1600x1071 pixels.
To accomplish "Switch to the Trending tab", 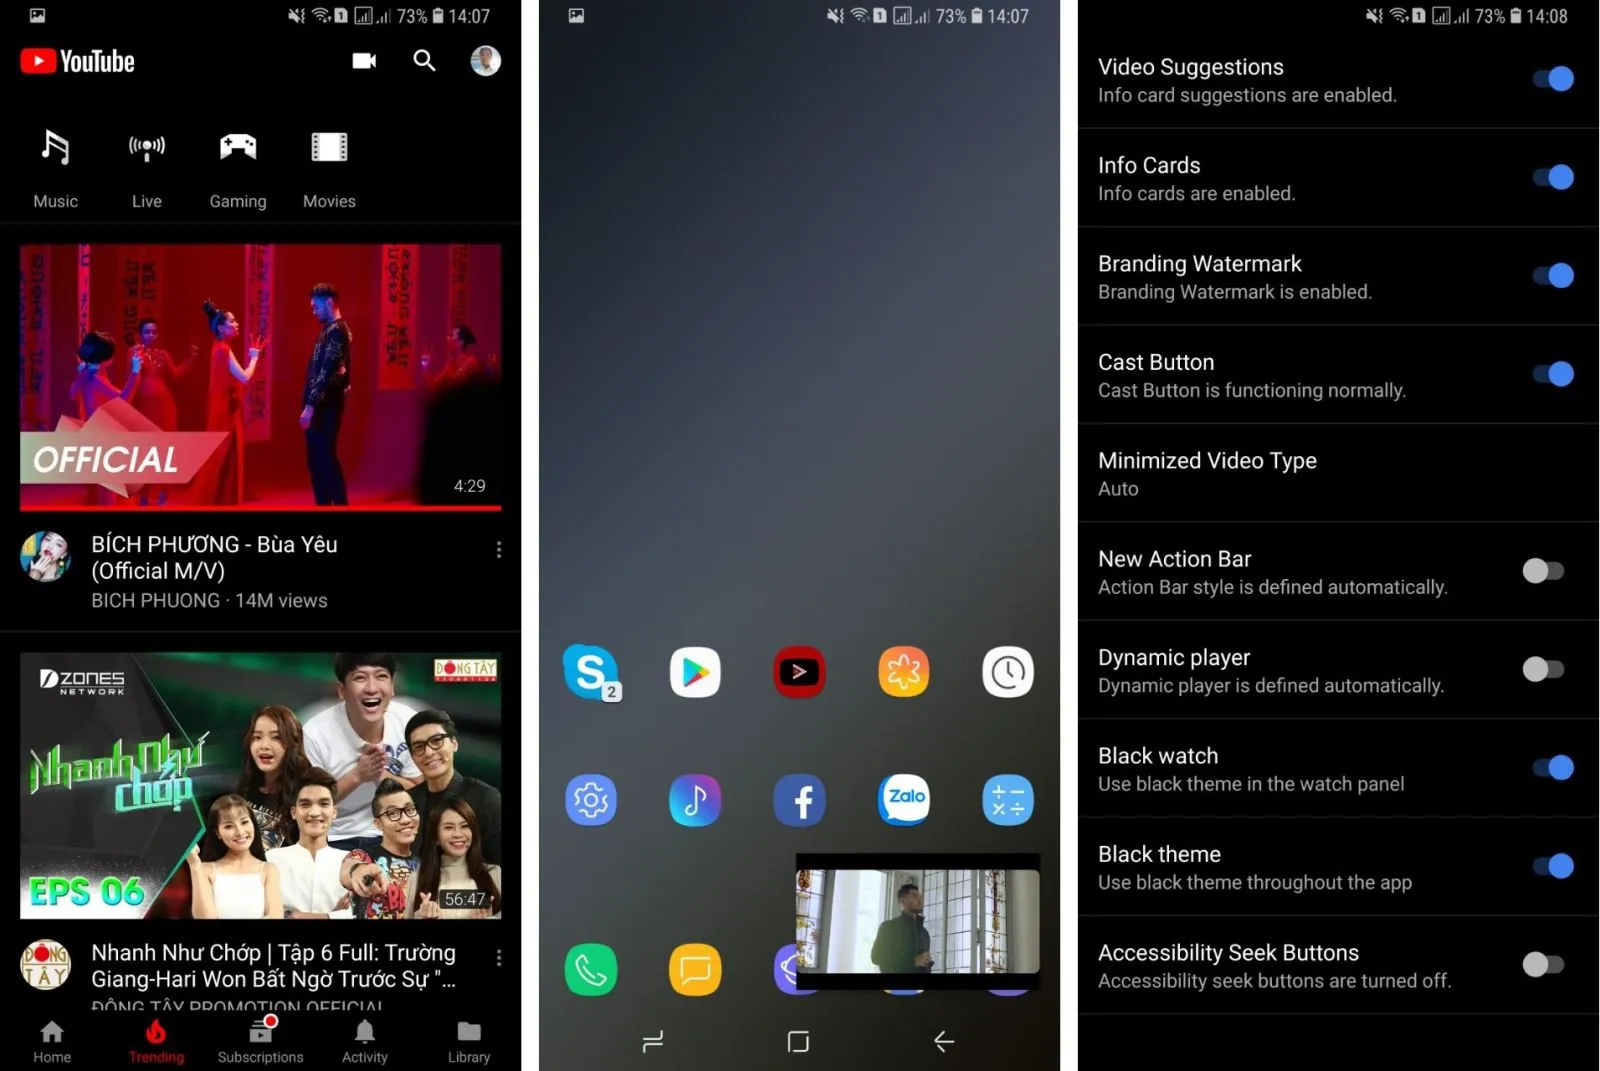I will pyautogui.click(x=156, y=1042).
